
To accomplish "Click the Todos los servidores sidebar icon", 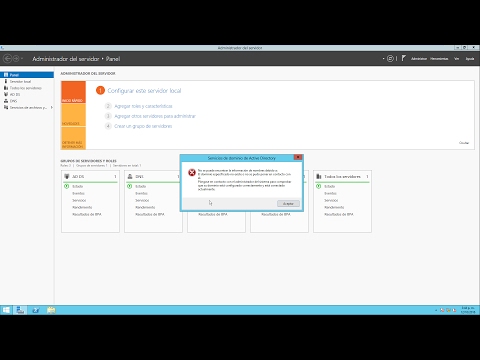I will (6, 88).
